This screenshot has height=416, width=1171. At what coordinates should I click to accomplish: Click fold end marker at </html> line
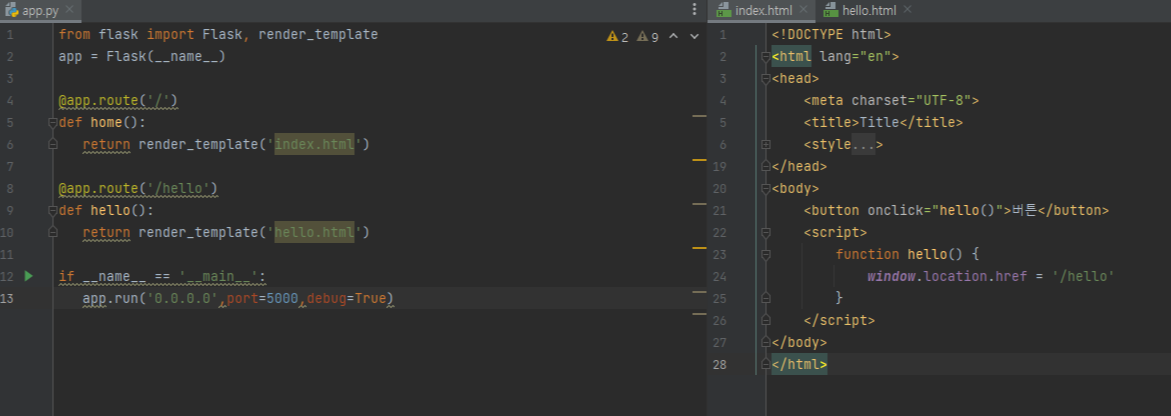click(765, 364)
